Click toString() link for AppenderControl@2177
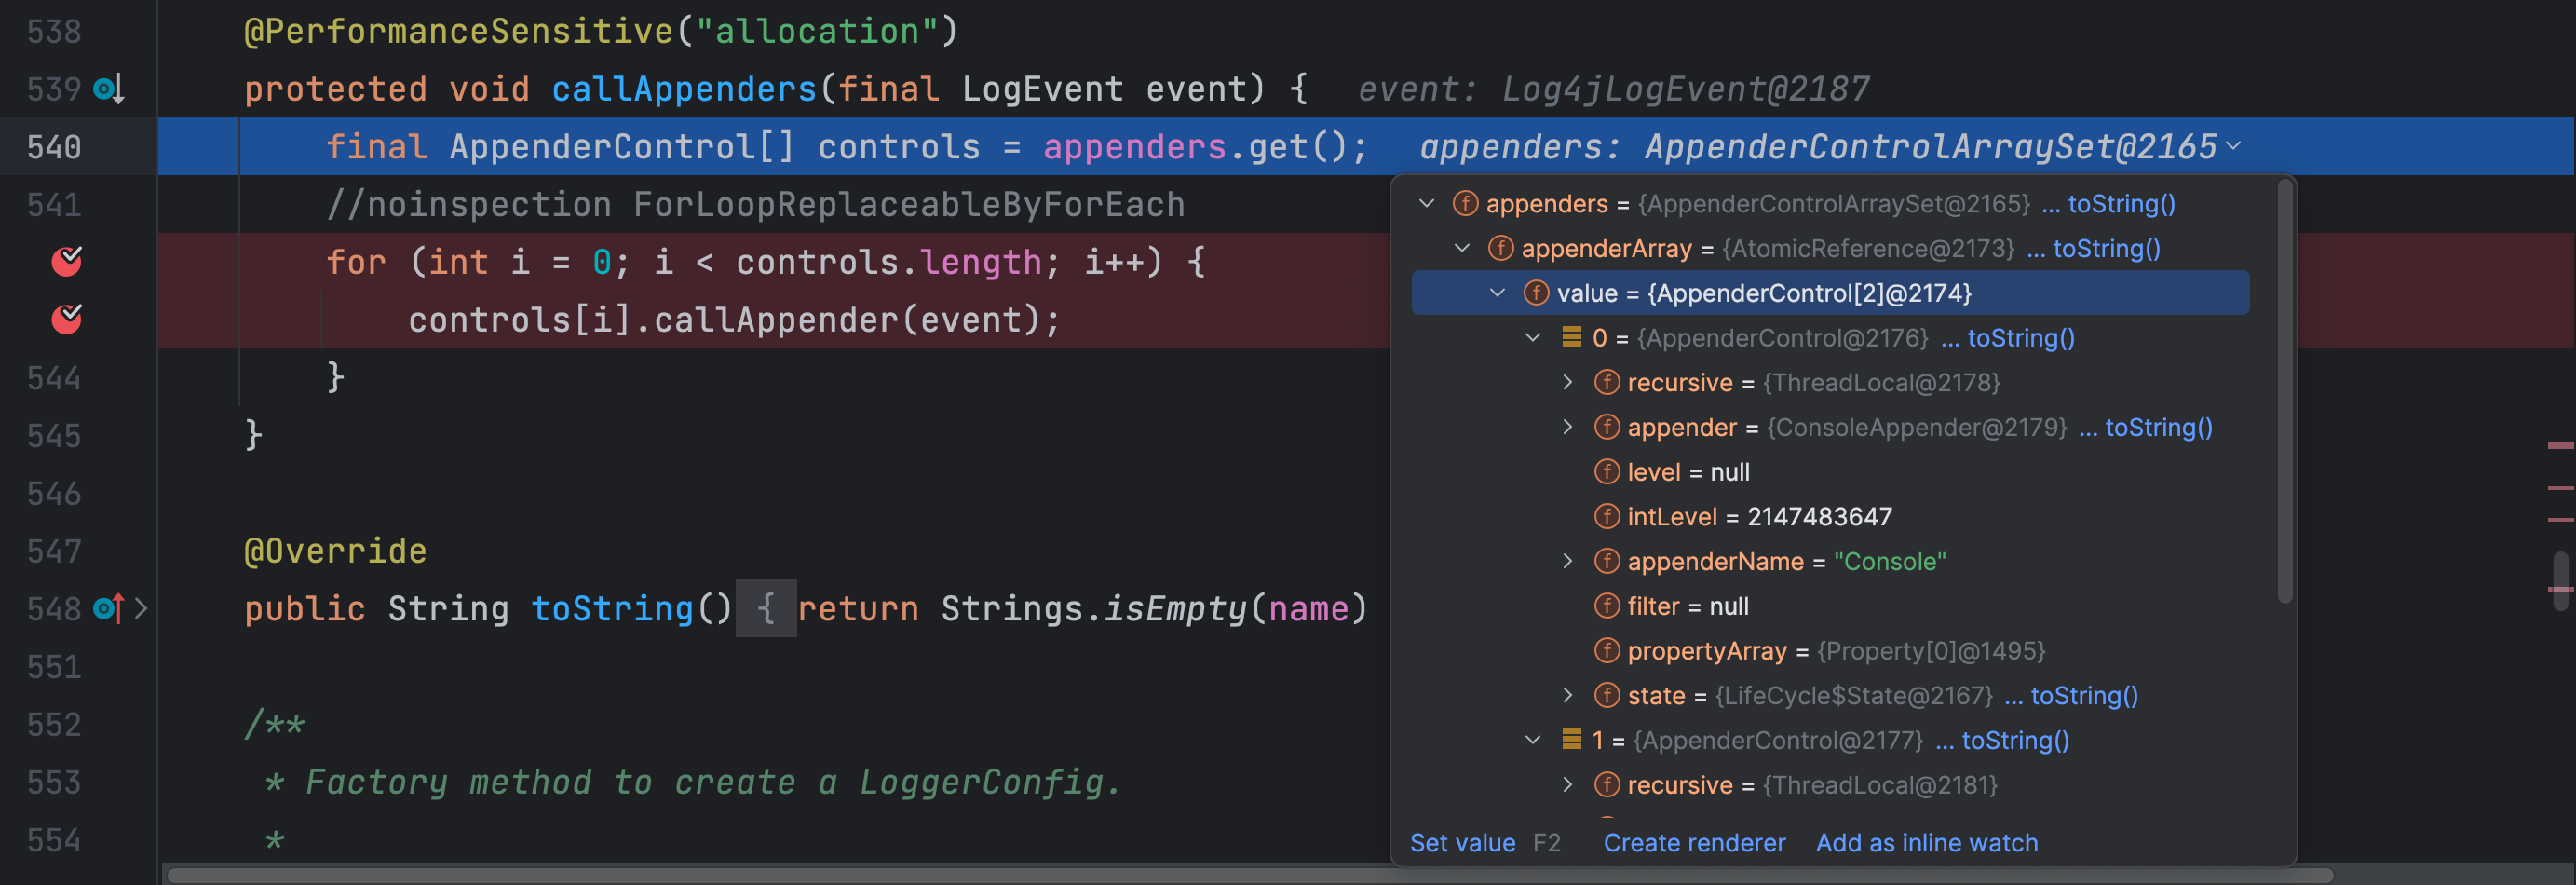 (2014, 740)
